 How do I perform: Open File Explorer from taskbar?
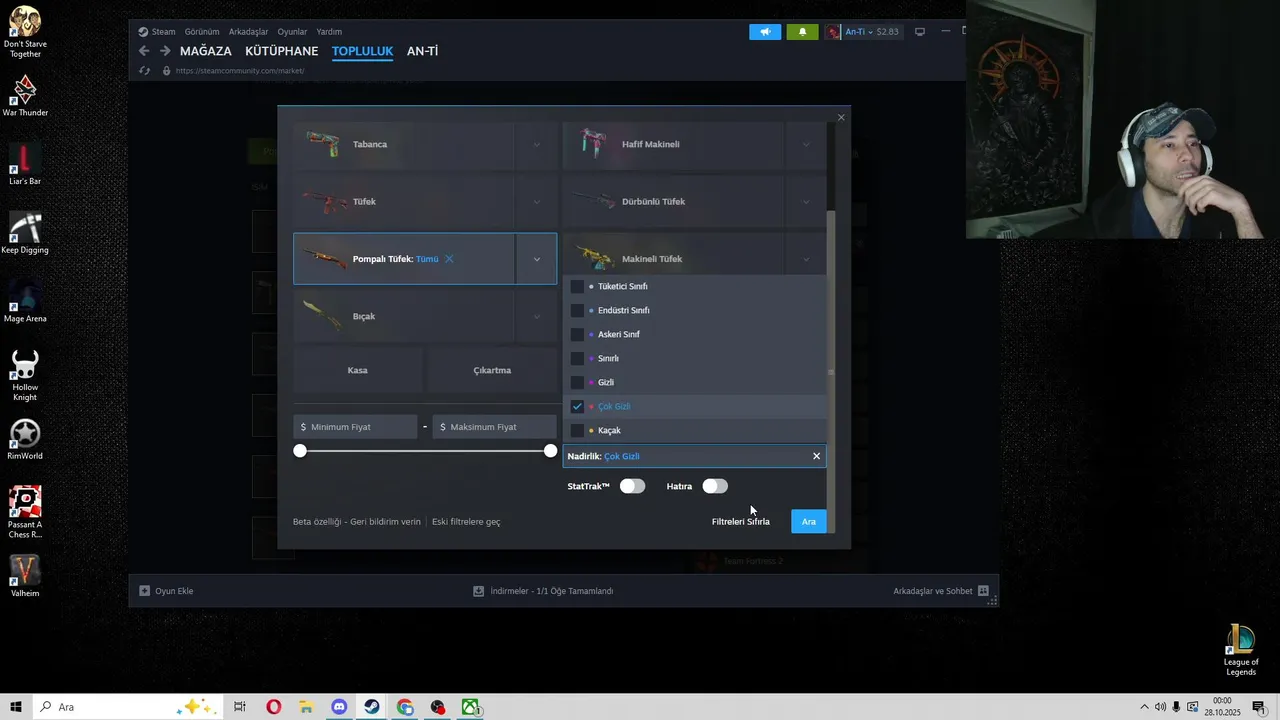pos(306,707)
